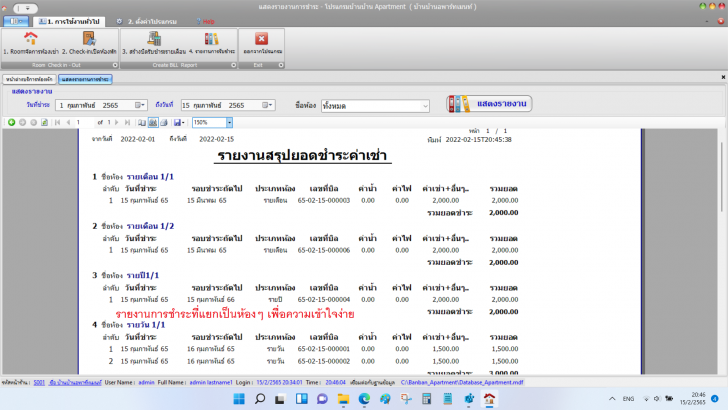Click the apartment name link in status bar
The width and height of the screenshot is (728, 410).
point(75,383)
